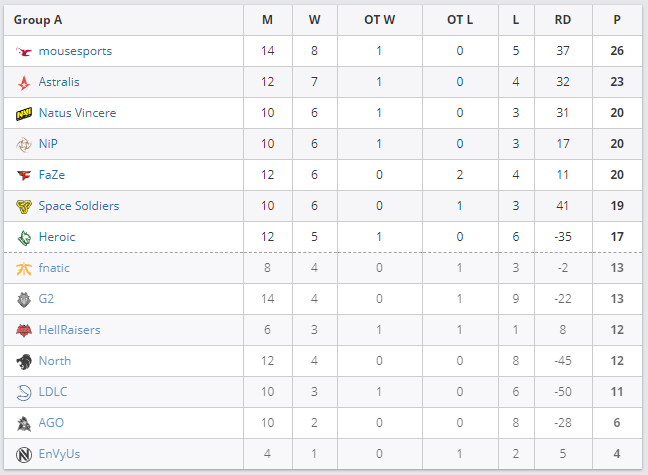Click the HellRaisers logo icon
The width and height of the screenshot is (648, 475).
24,330
